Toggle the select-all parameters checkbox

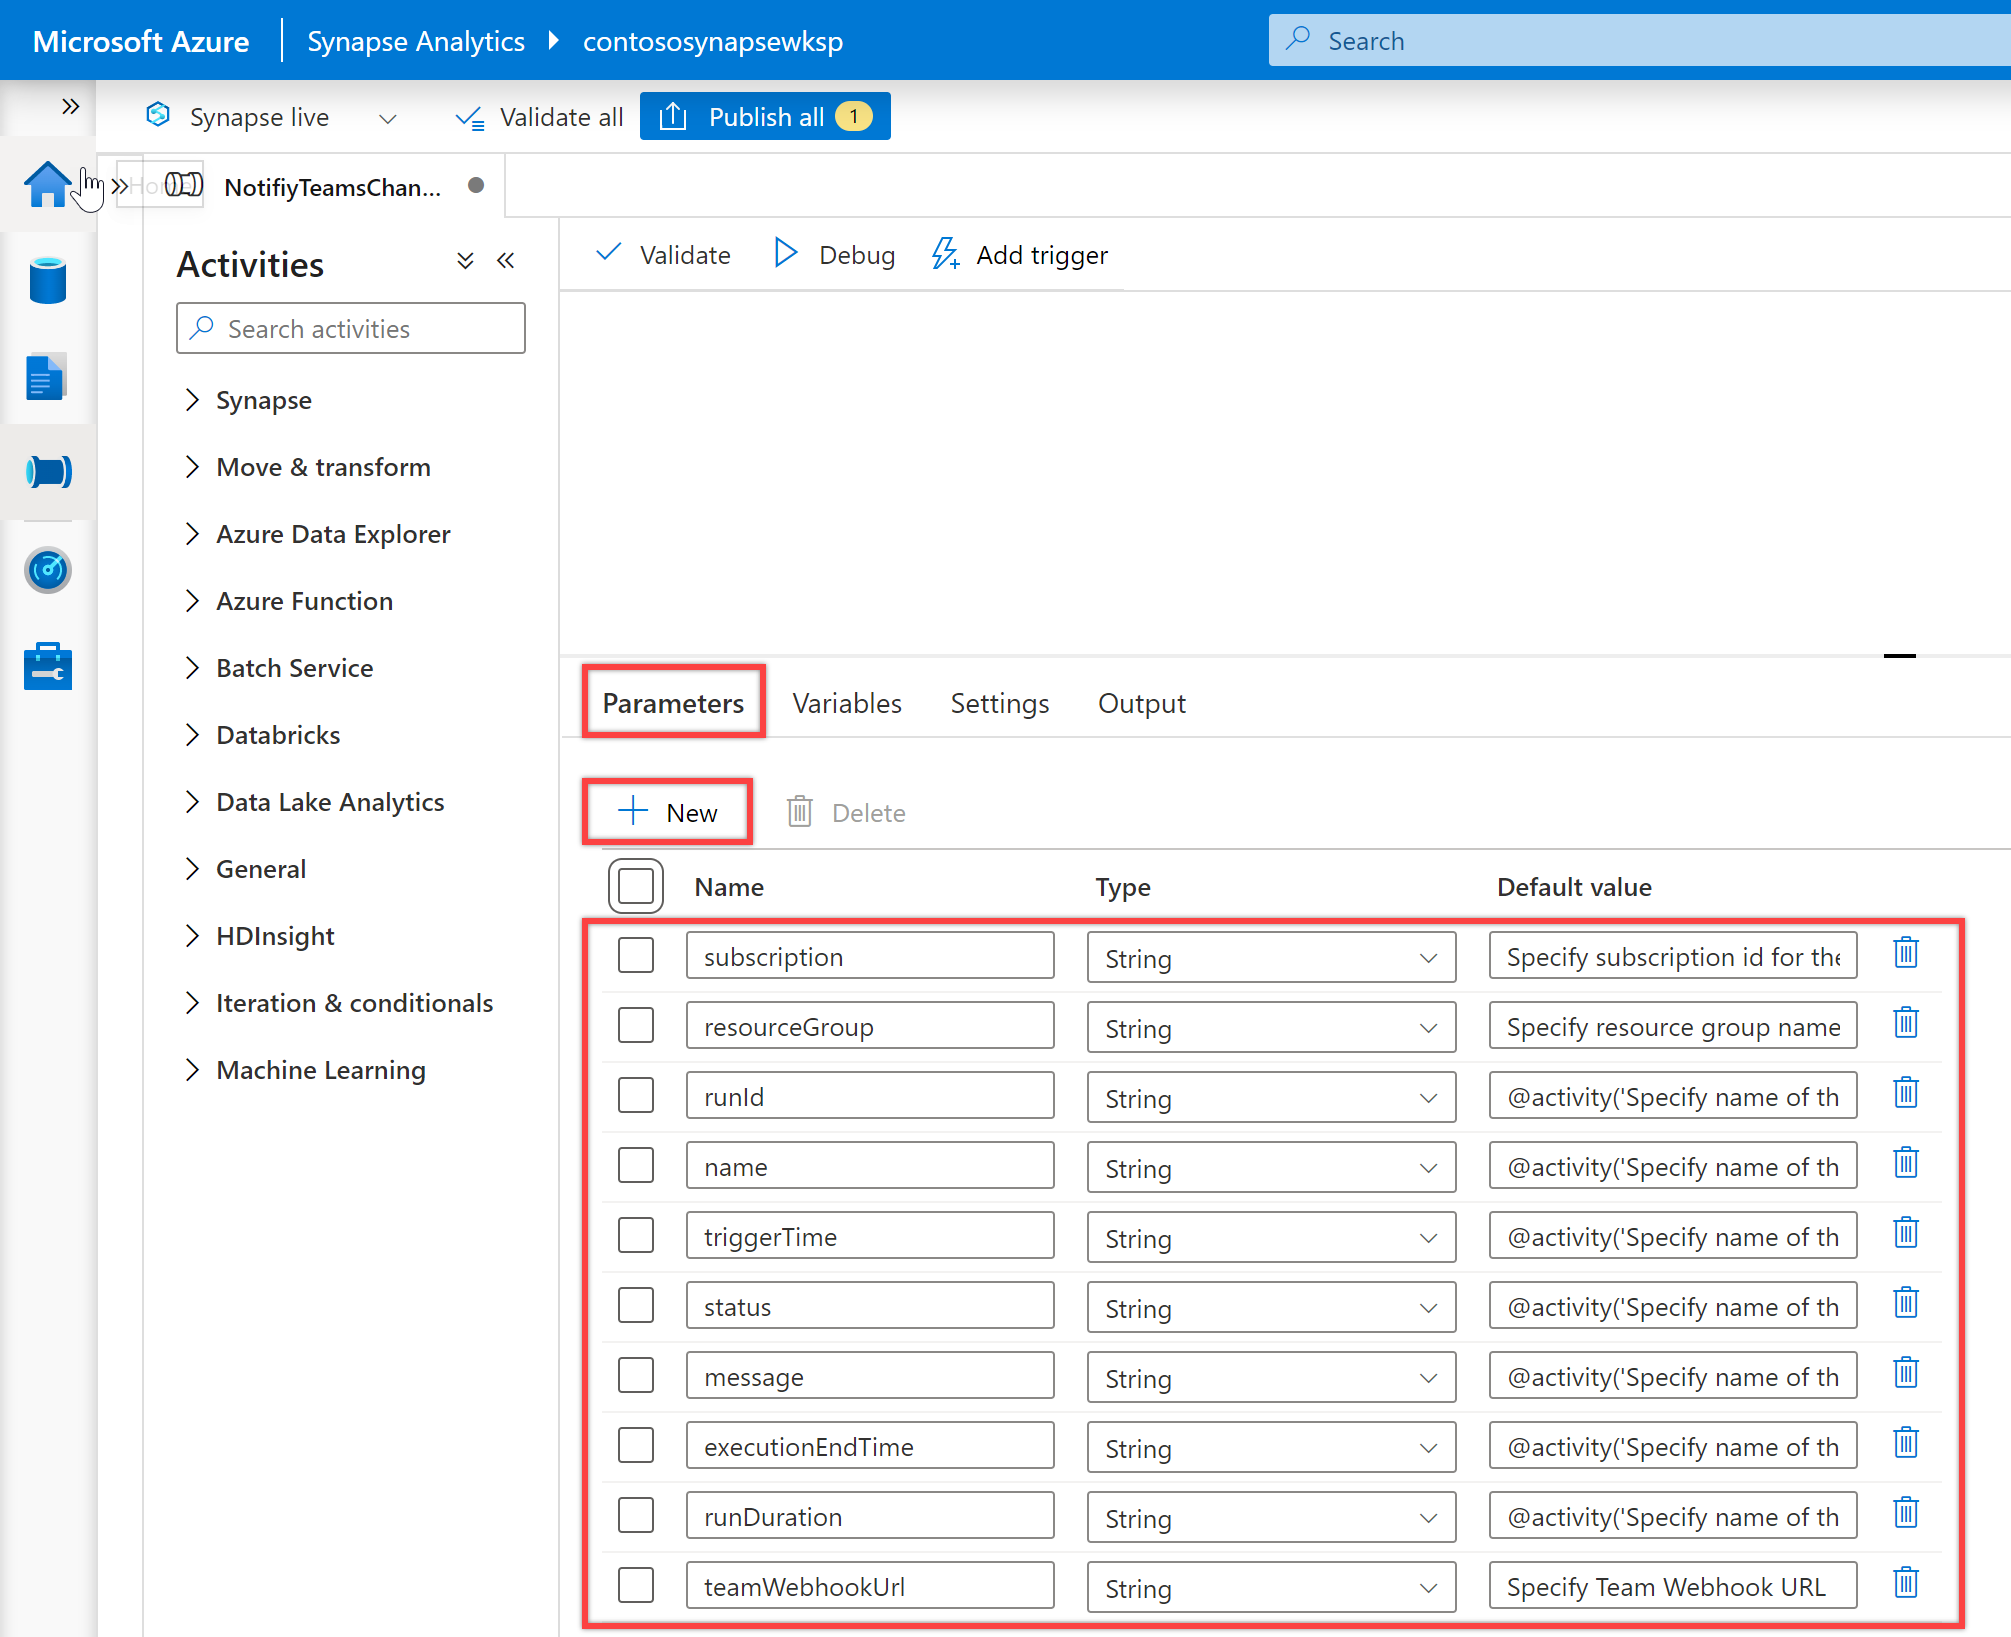click(x=636, y=884)
